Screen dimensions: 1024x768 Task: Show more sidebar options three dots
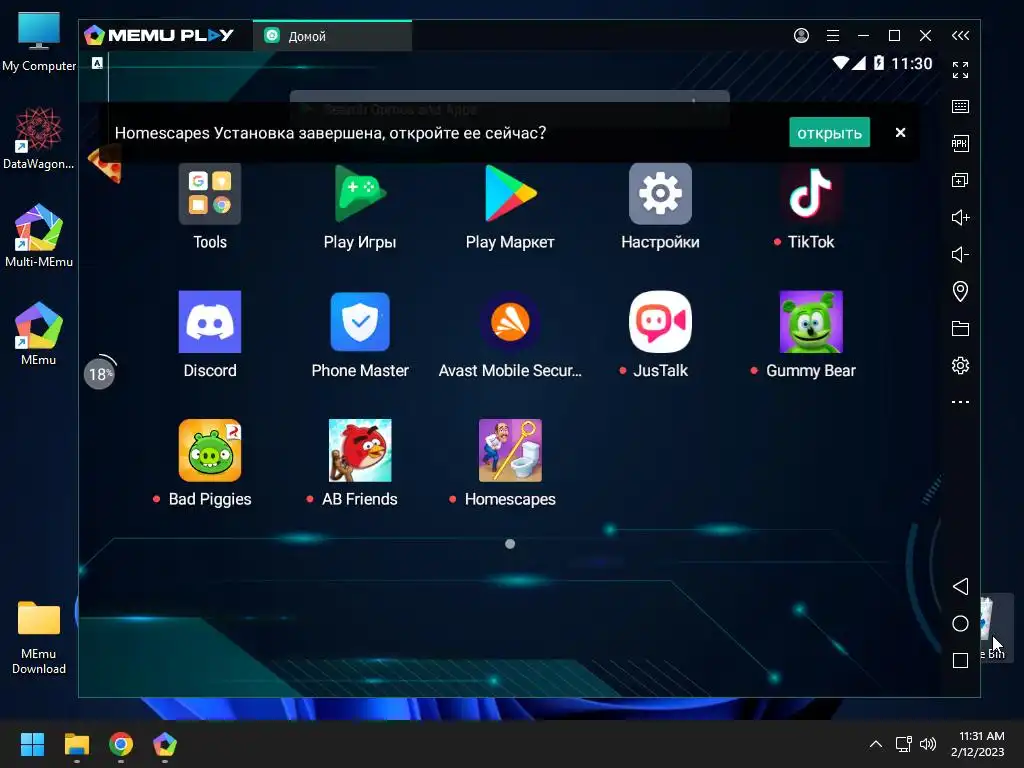tap(960, 402)
